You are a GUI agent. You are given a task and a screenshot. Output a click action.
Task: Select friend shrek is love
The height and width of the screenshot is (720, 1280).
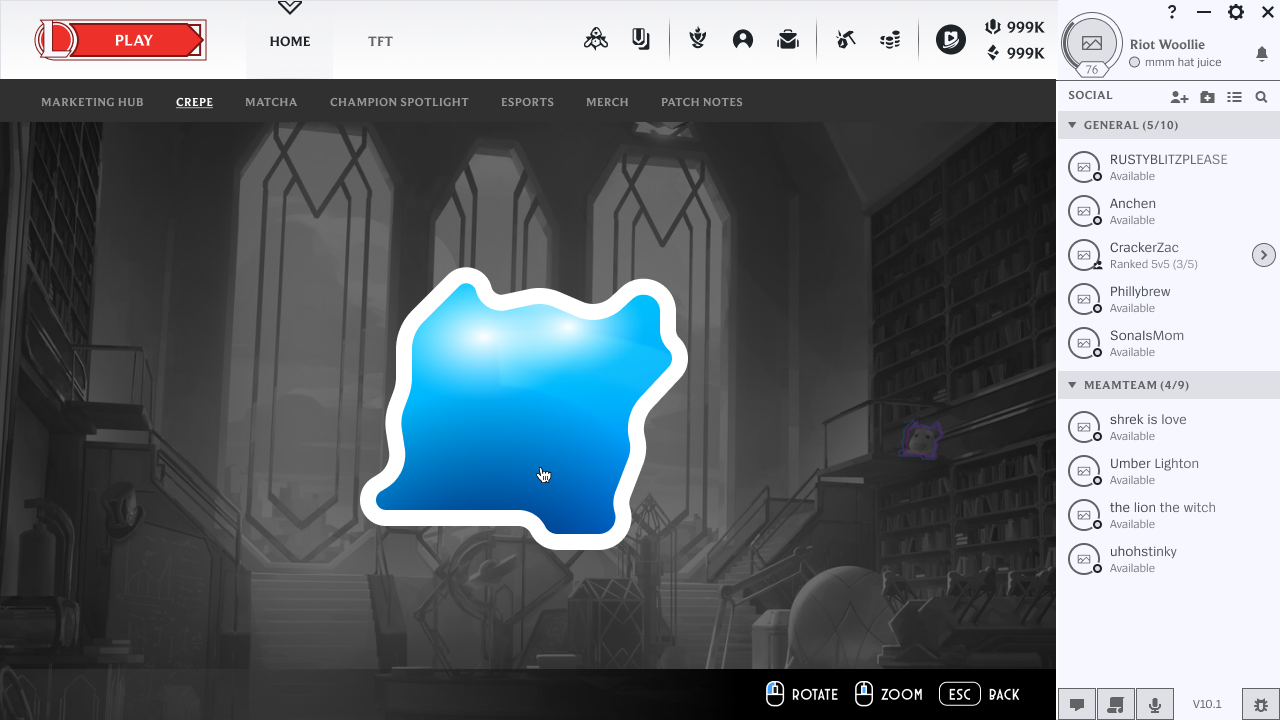coord(1168,427)
